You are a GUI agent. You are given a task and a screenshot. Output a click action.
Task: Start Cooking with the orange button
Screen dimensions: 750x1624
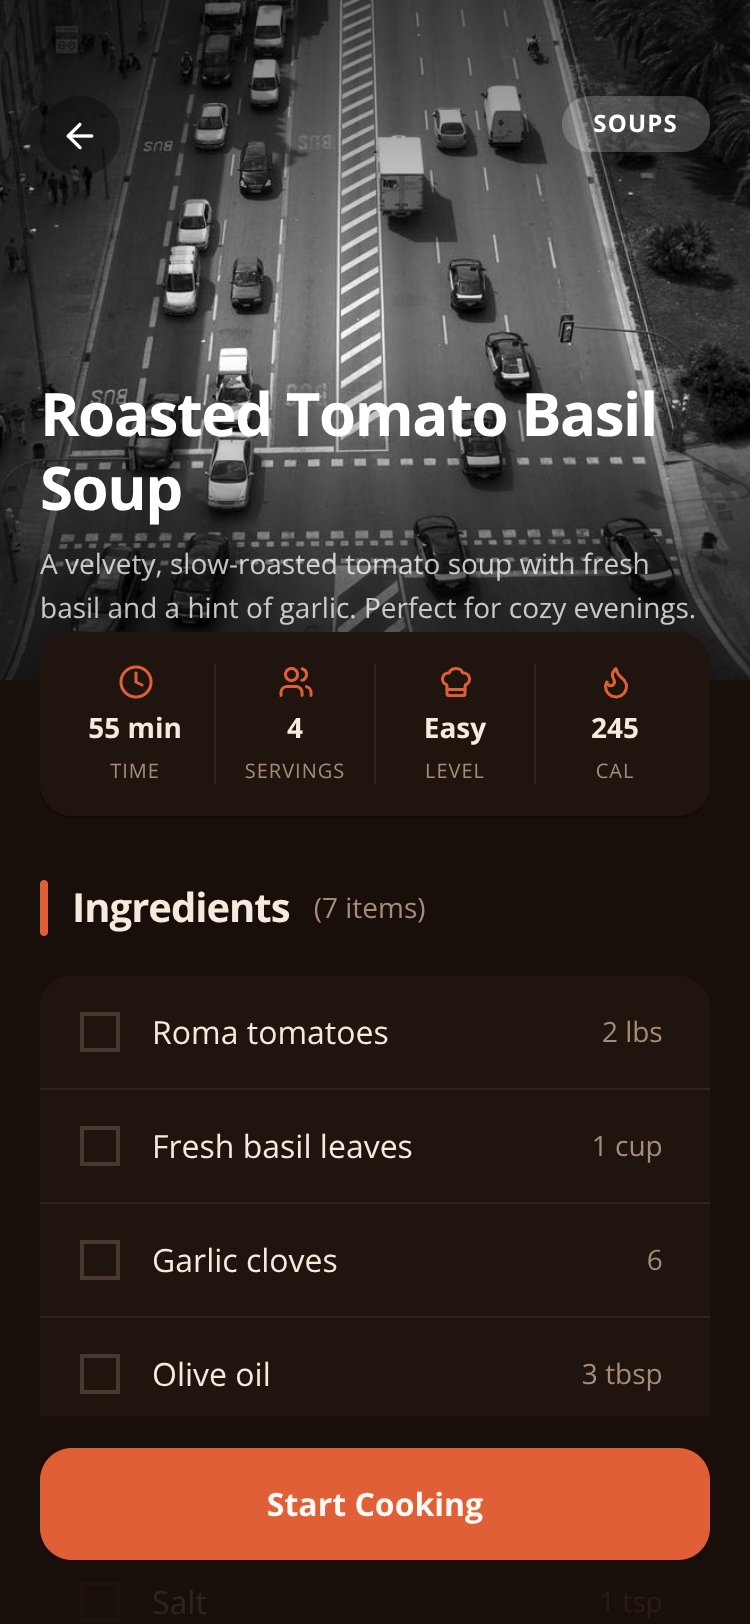(x=375, y=1504)
